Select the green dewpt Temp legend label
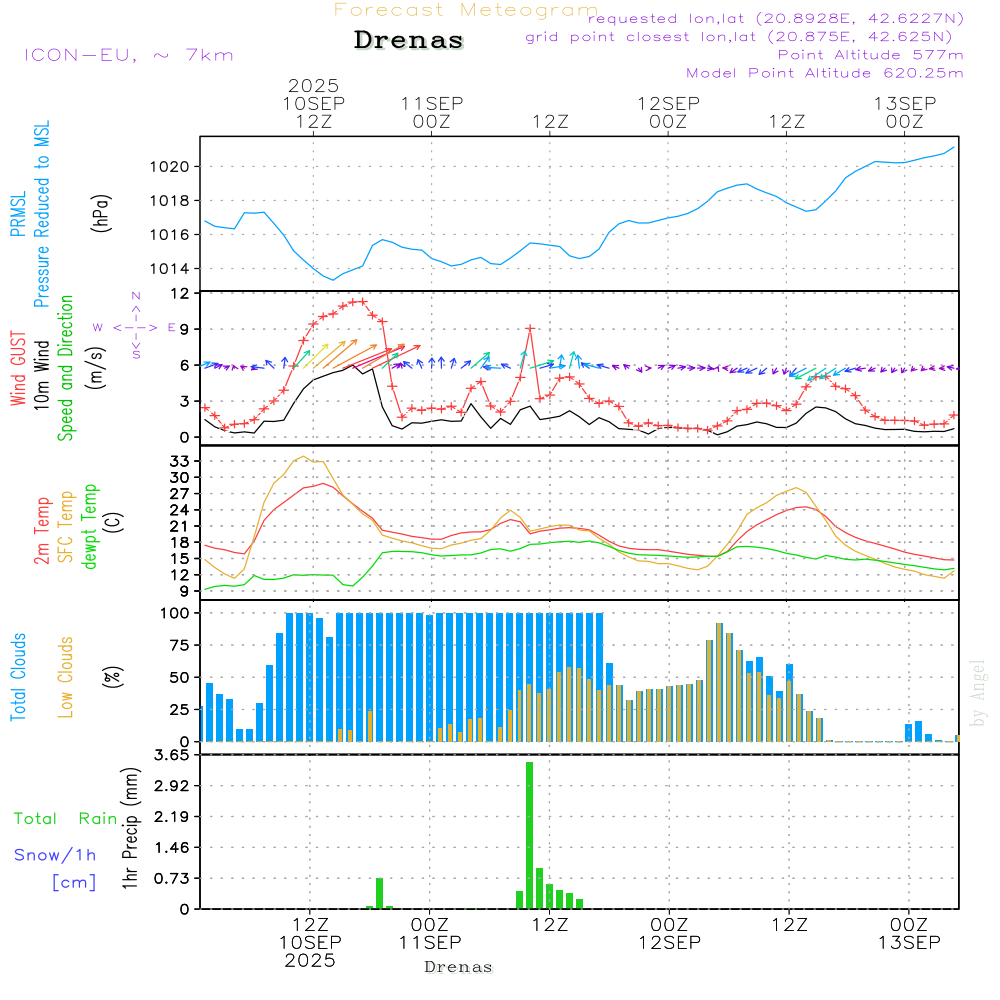Image resolution: width=1000 pixels, height=1000 pixels. [90, 527]
